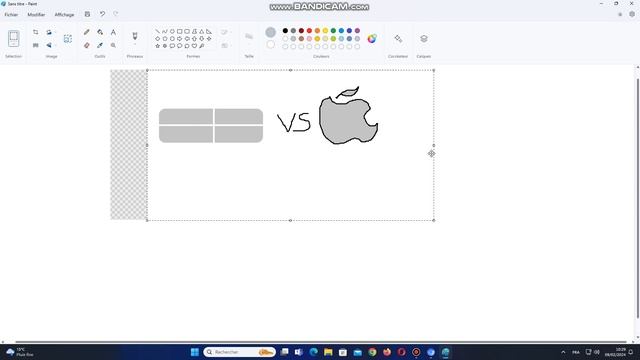Viewport: 640px width, 360px height.
Task: Pick the black color swatch
Action: 285,31
